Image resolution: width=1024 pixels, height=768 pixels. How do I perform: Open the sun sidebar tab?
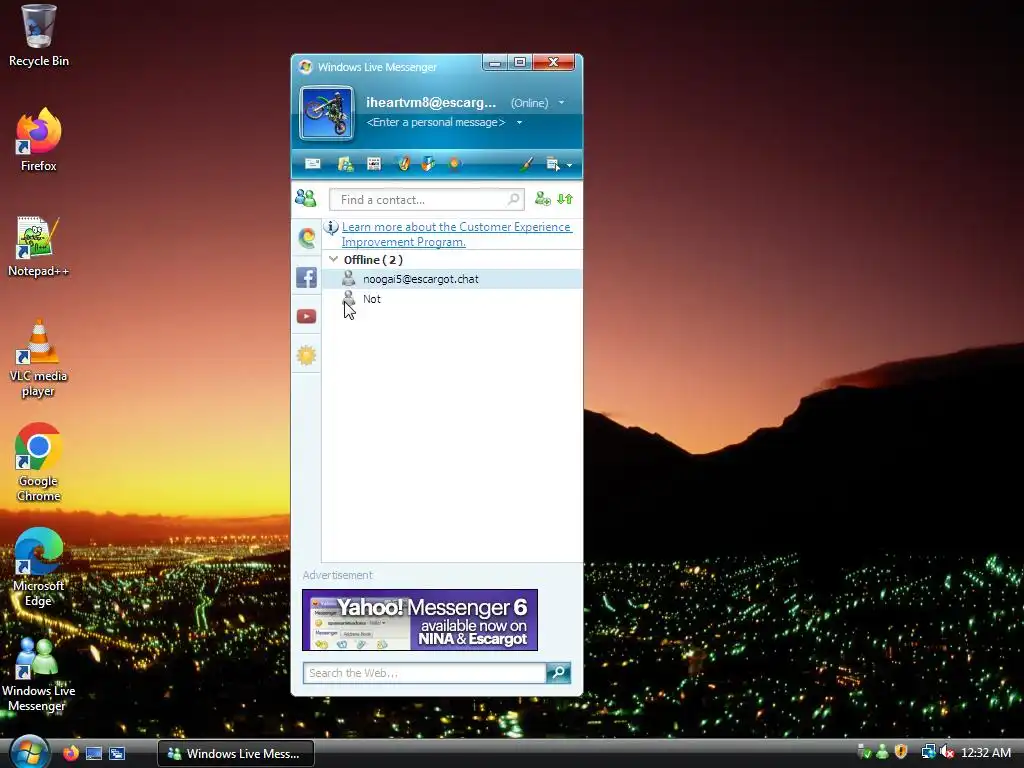pos(306,355)
